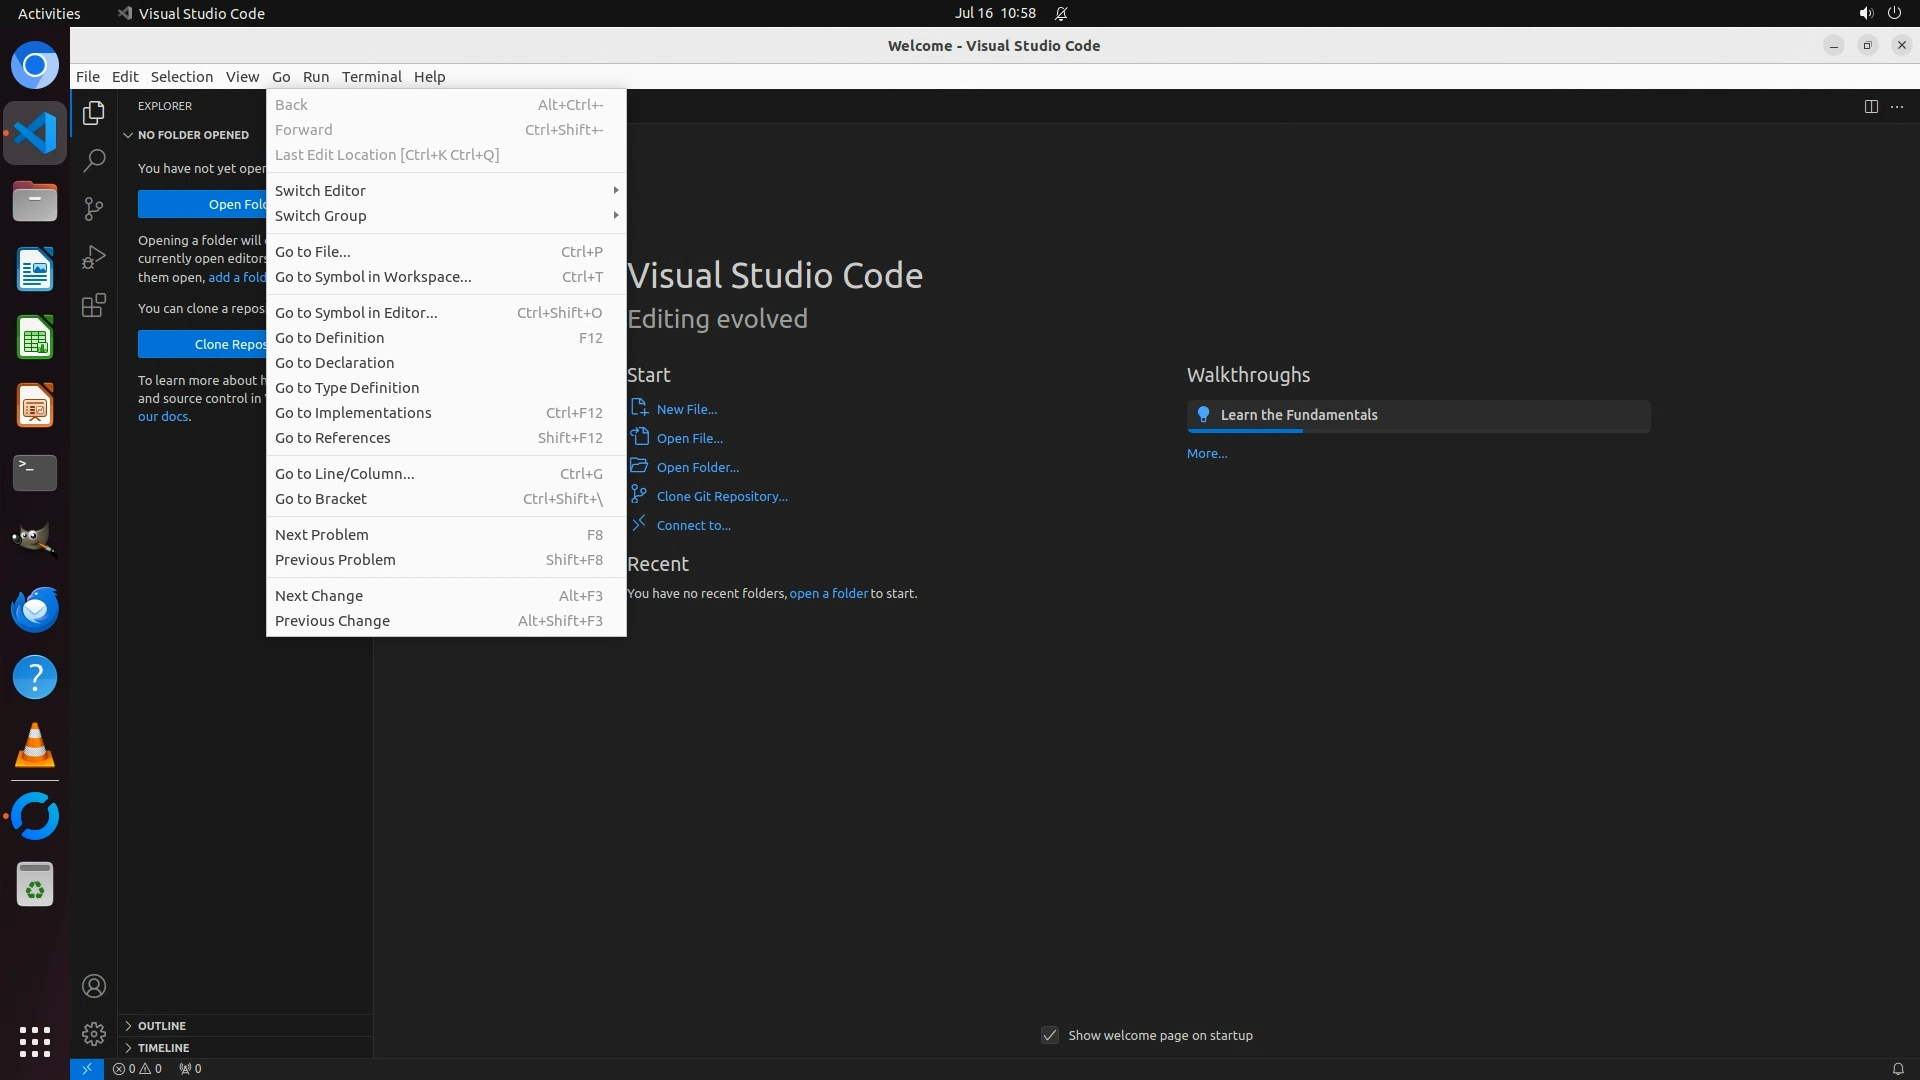The width and height of the screenshot is (1920, 1080).
Task: Open the Manage gear icon
Action: tap(94, 1033)
